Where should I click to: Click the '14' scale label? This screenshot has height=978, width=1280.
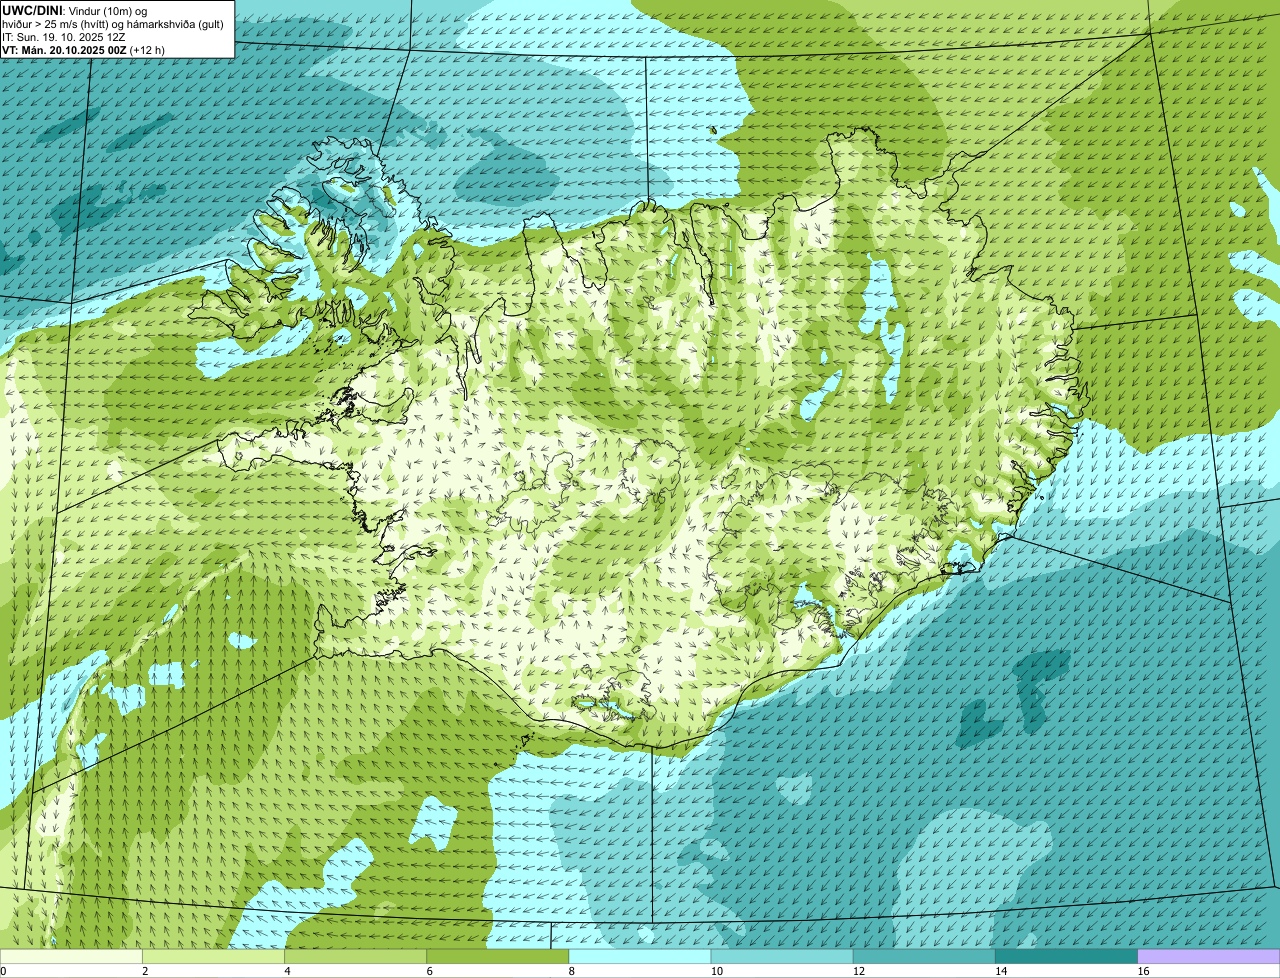[x=1001, y=971]
